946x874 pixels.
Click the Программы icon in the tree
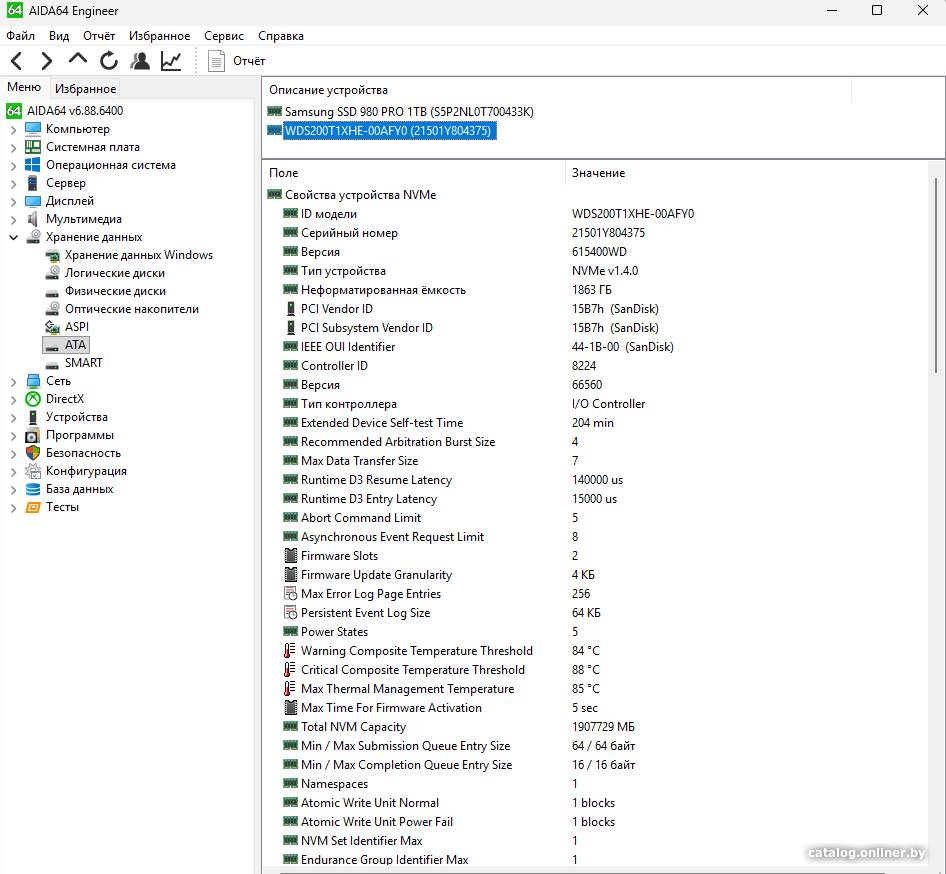33,435
